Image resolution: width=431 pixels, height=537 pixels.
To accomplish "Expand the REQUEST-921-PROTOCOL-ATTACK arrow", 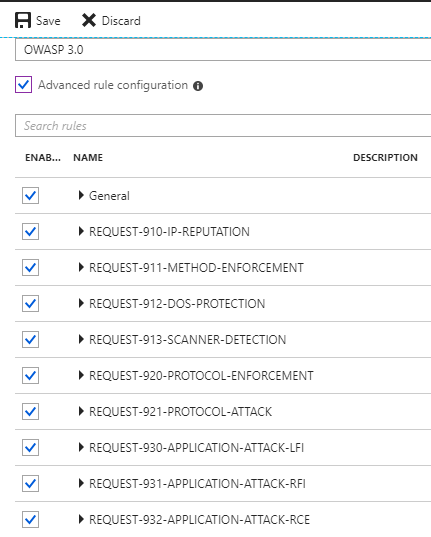I will 81,411.
